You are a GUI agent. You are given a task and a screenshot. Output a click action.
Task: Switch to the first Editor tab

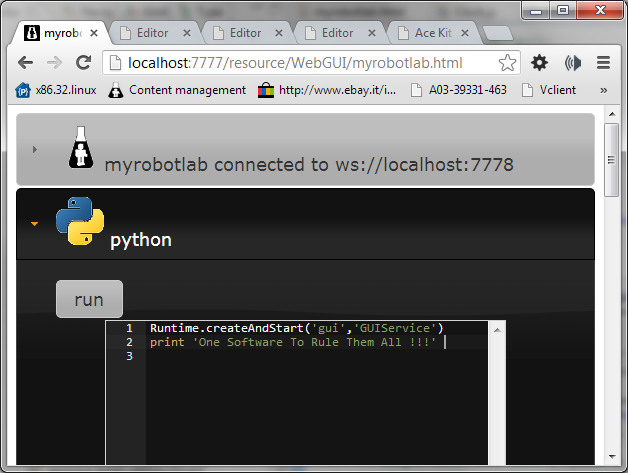tap(155, 33)
